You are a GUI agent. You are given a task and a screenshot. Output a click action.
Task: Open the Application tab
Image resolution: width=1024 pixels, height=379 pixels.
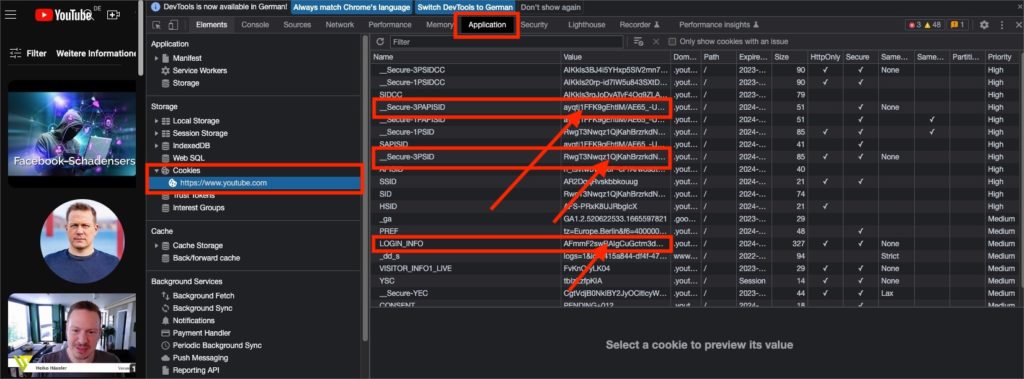(487, 25)
